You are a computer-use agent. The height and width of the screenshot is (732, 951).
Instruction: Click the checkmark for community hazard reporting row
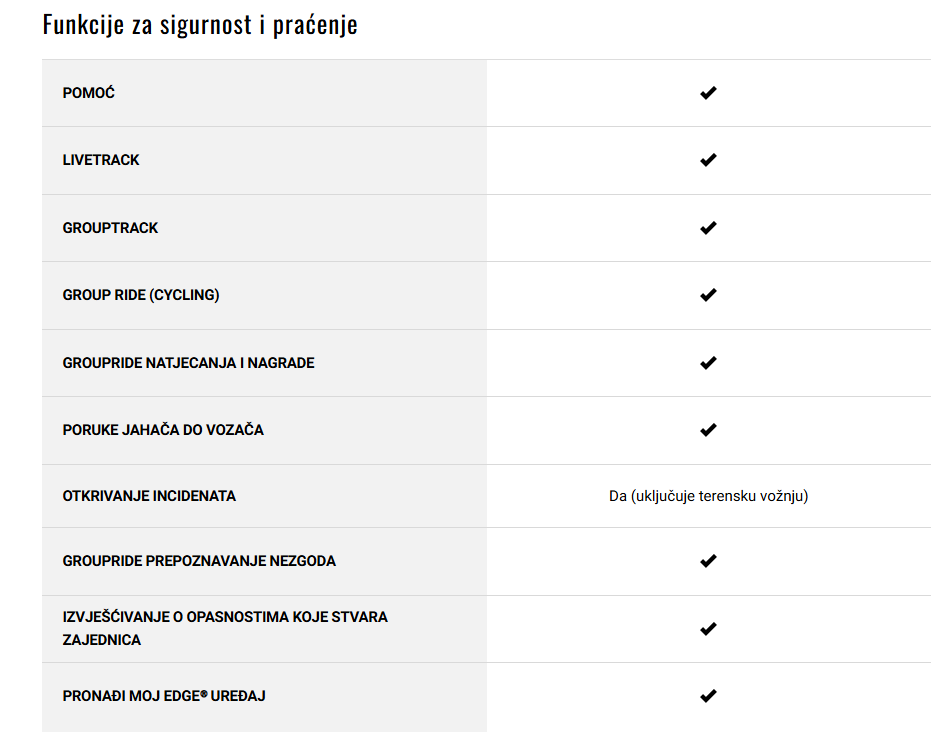708,629
